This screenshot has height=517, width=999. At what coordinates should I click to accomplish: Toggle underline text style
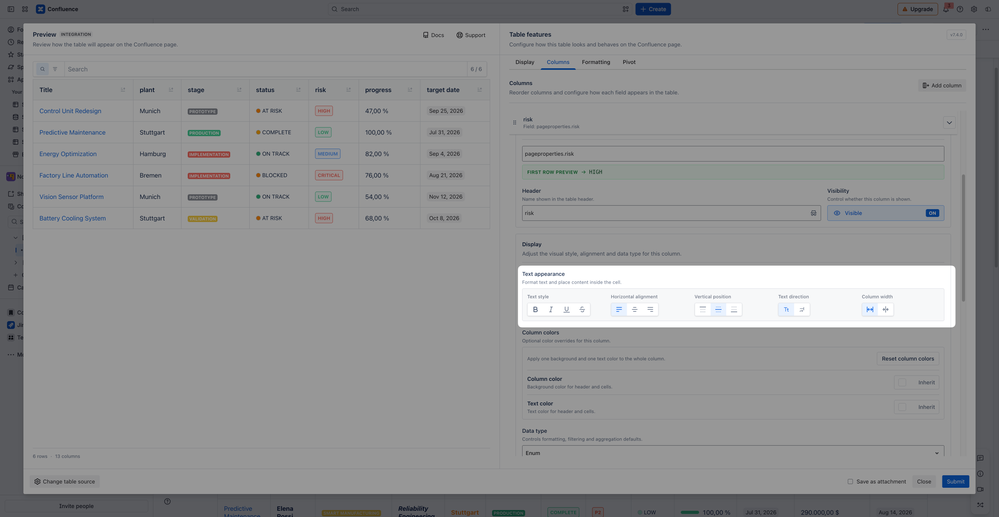coord(566,310)
